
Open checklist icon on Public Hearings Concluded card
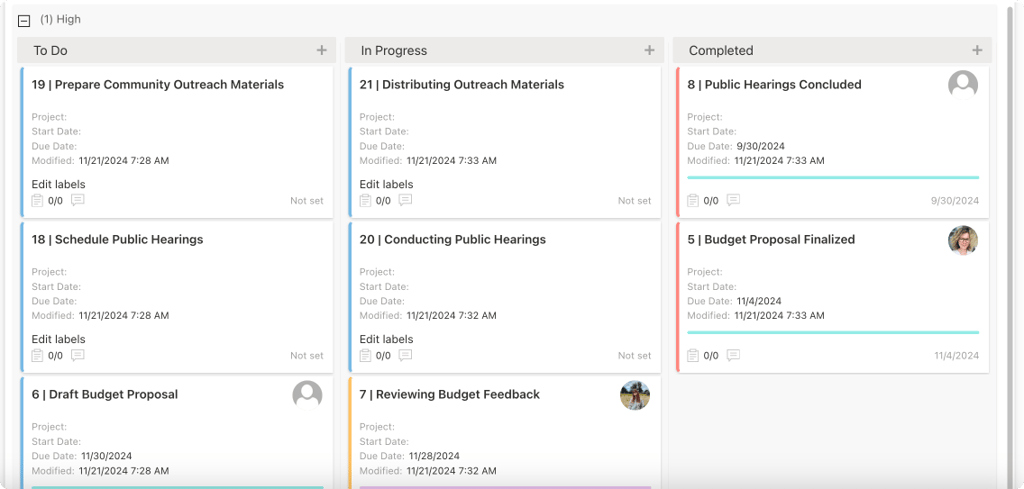[x=693, y=200]
